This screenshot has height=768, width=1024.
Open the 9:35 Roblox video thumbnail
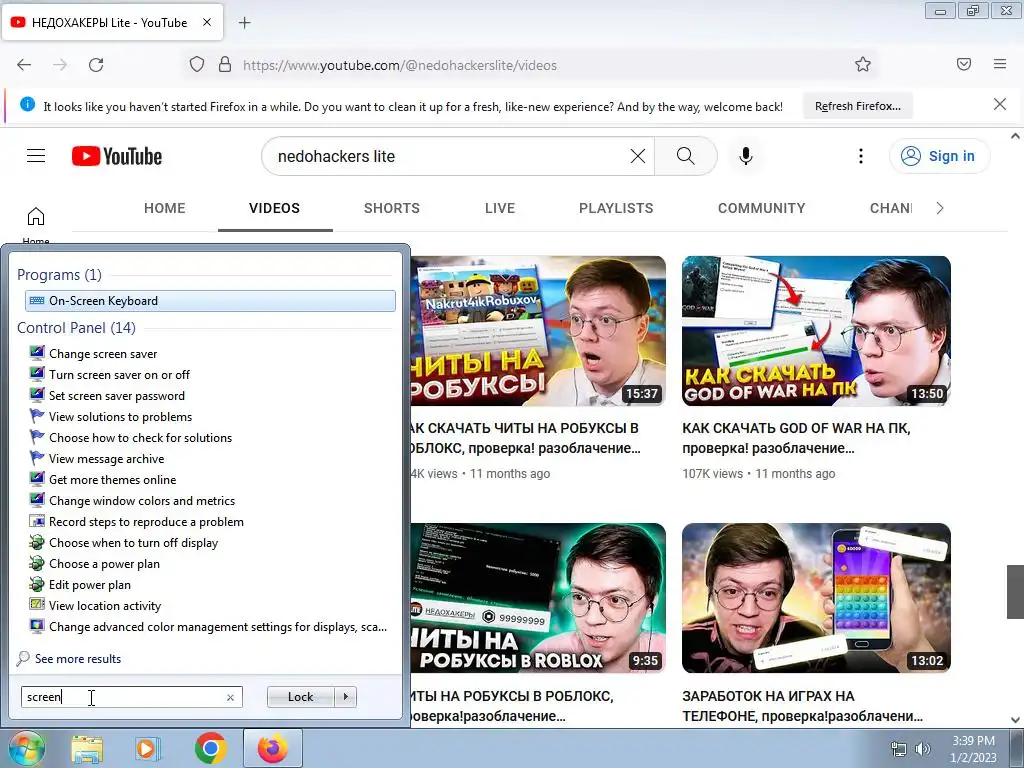click(x=538, y=598)
